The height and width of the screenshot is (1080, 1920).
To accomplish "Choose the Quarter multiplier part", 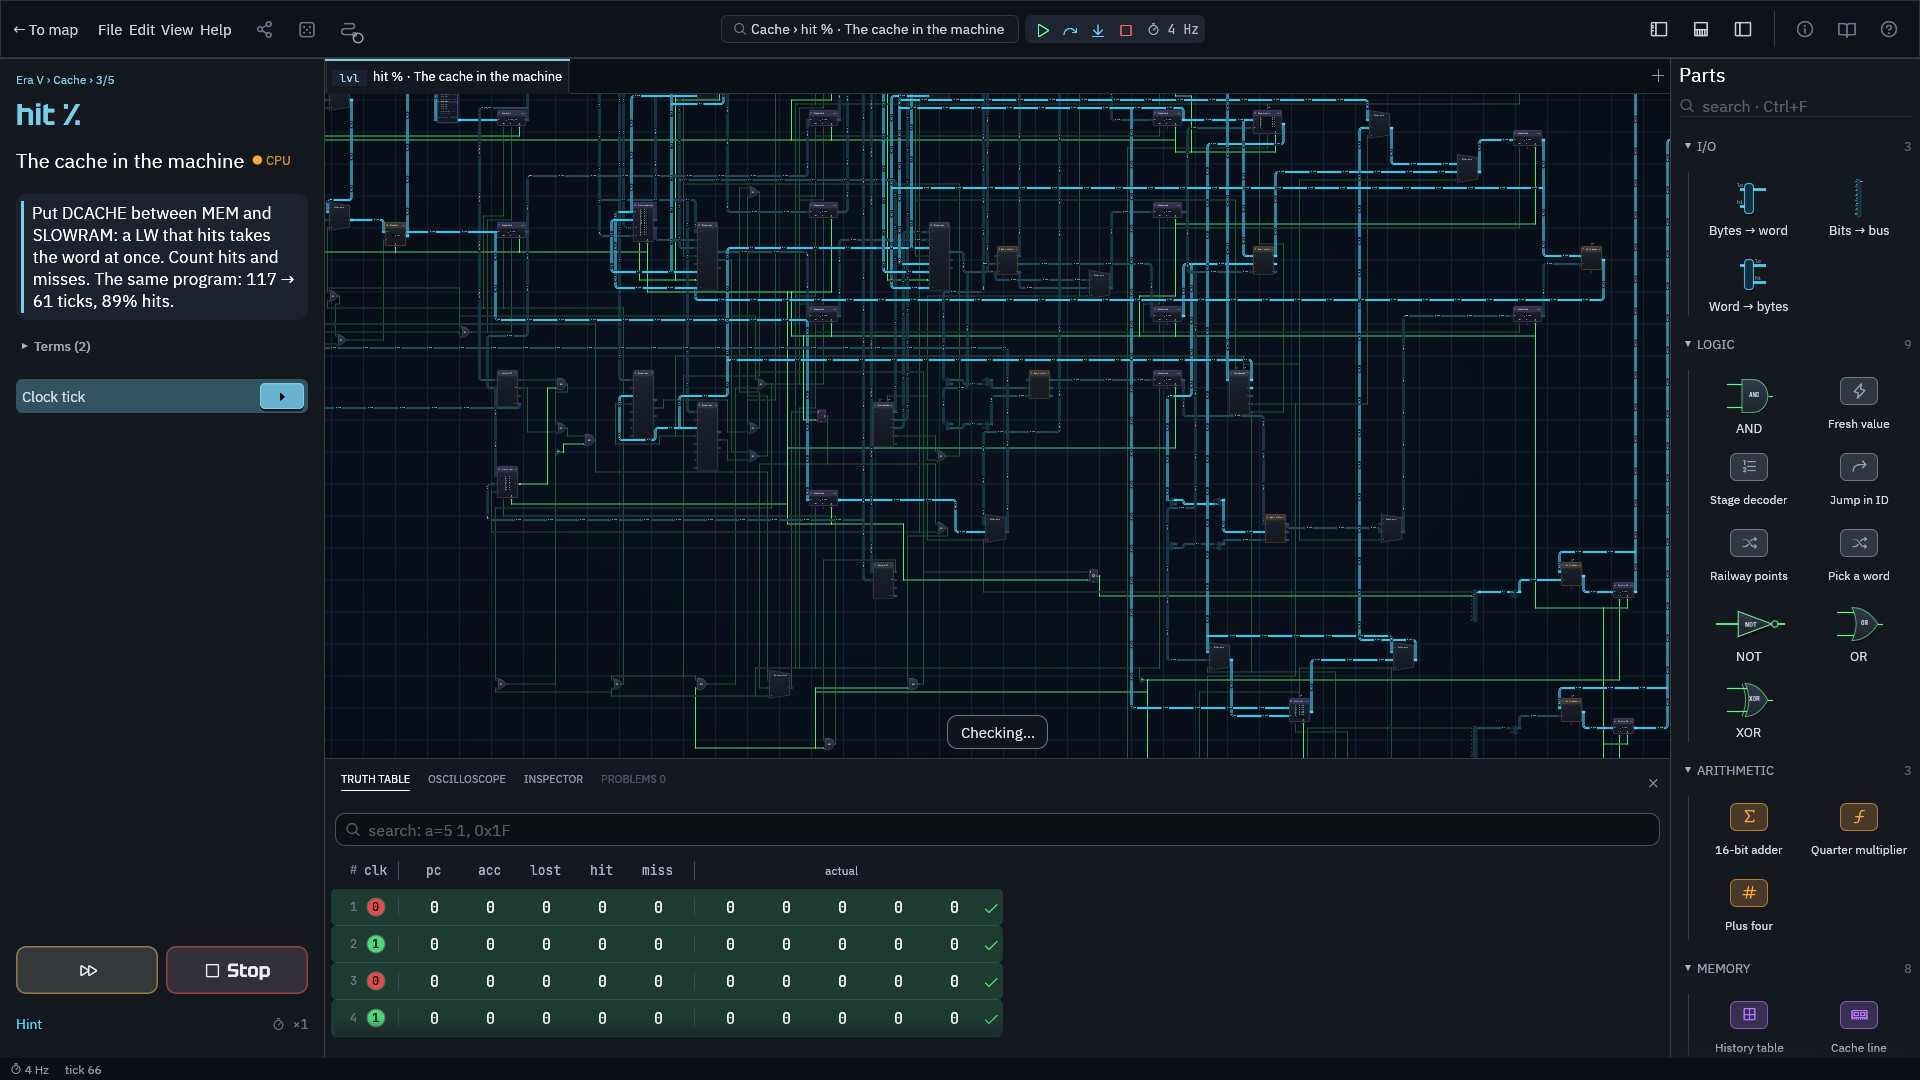I will pos(1858,830).
